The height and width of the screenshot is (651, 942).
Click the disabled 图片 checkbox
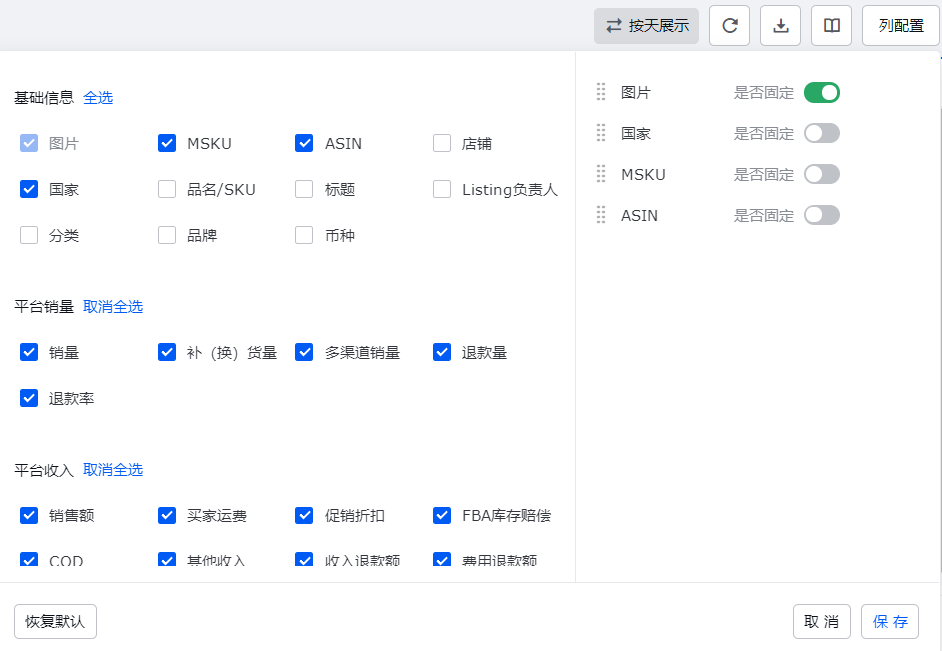pos(29,143)
